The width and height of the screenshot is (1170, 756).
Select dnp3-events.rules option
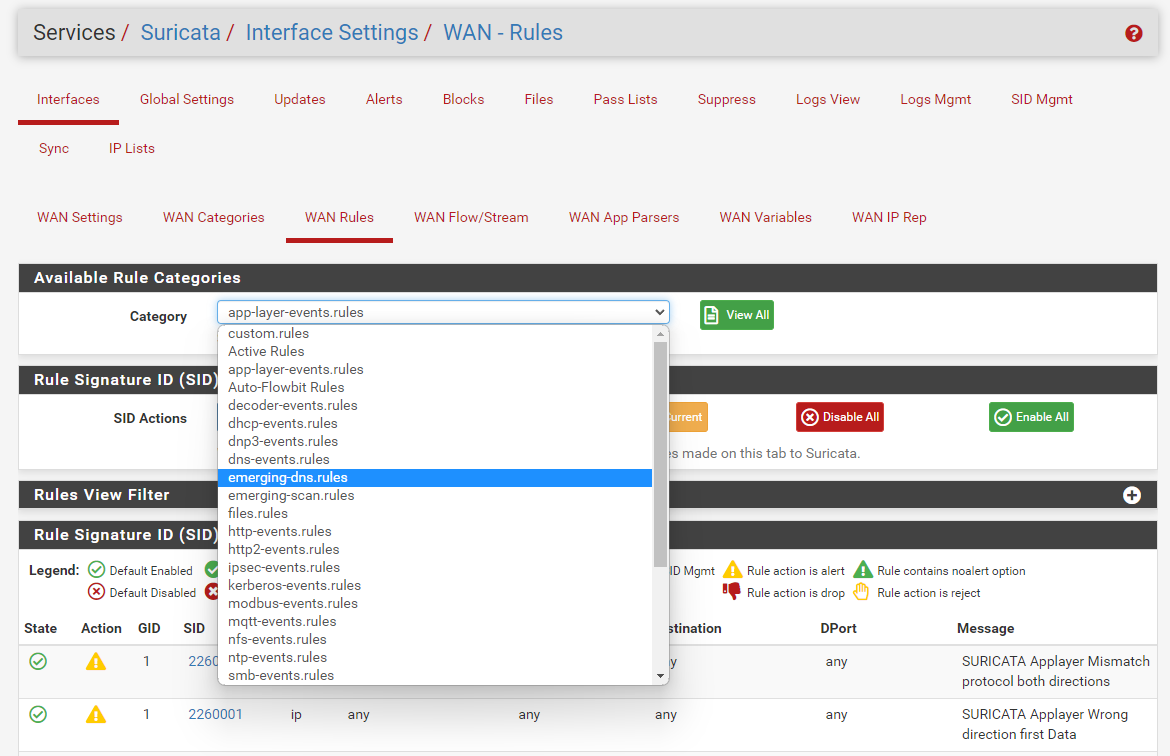pos(435,441)
